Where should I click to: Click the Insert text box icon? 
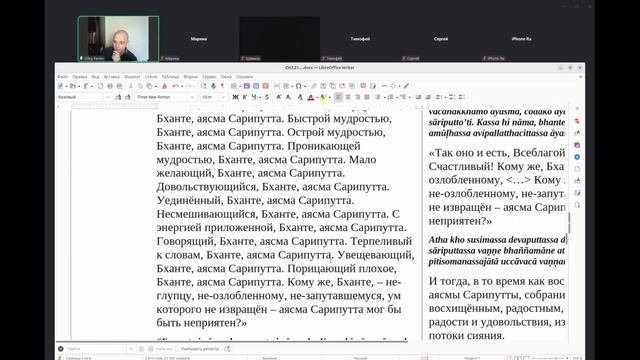click(266, 86)
